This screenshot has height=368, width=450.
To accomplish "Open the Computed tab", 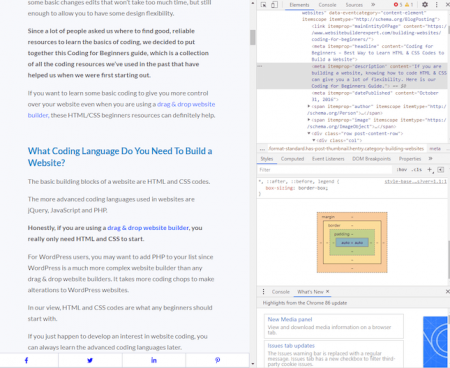I will (292, 159).
